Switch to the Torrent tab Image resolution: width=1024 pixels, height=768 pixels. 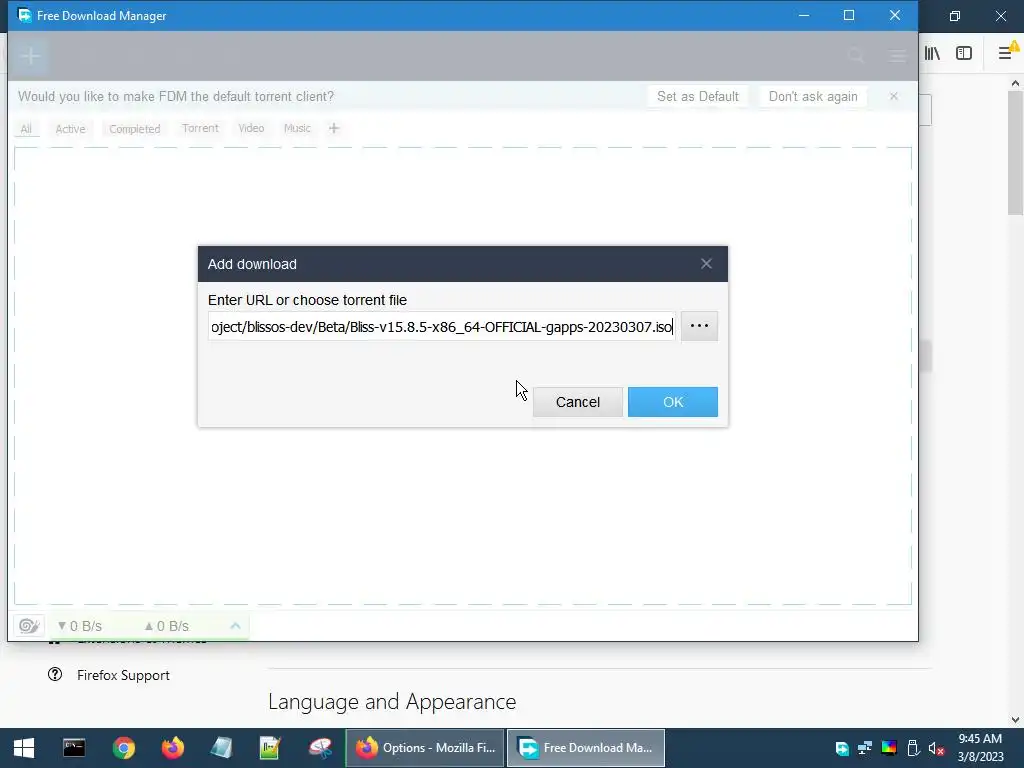[200, 128]
